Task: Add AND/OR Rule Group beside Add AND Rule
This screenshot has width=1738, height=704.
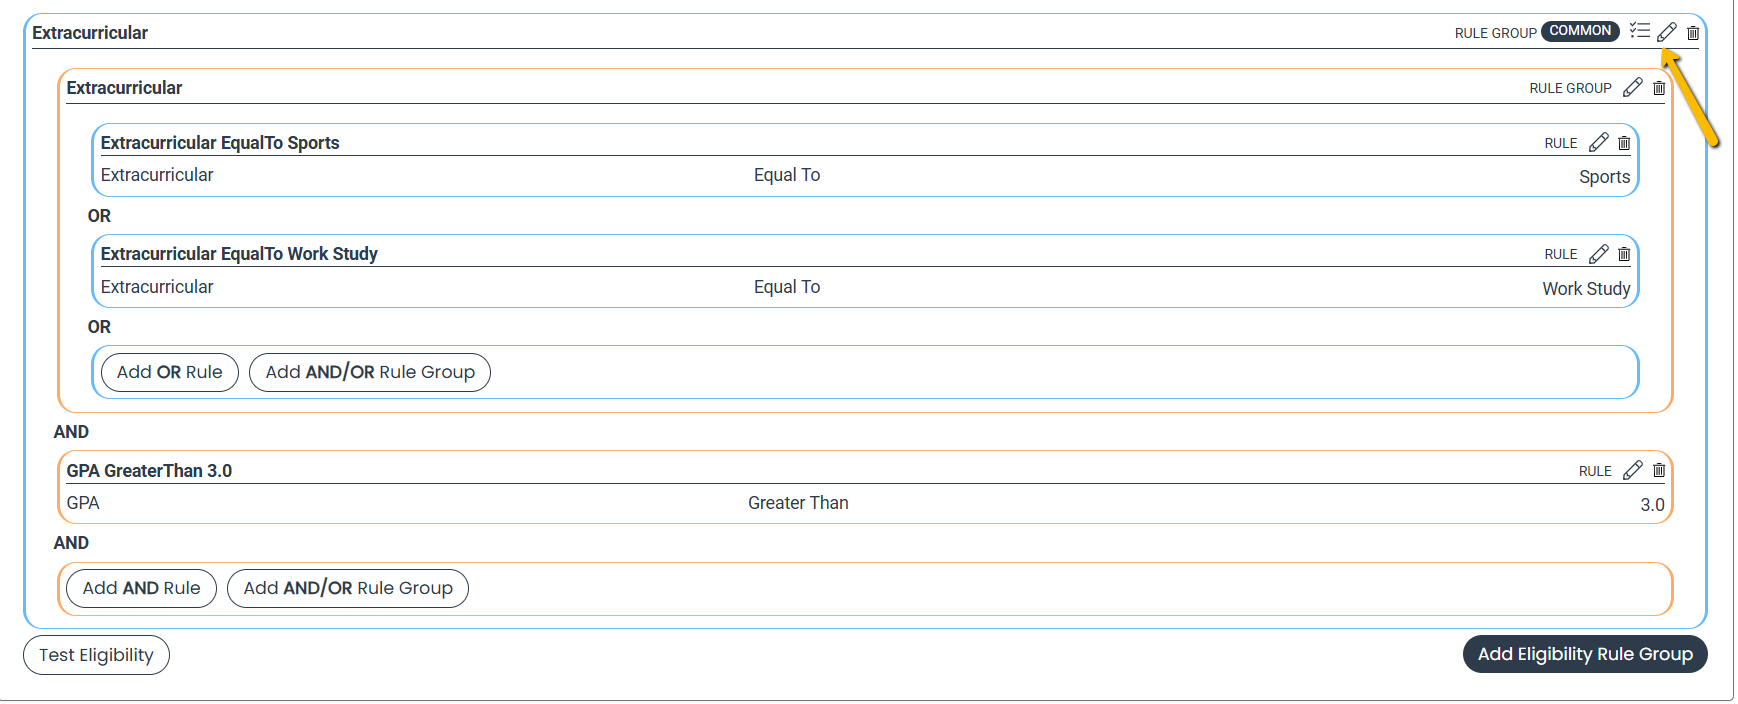Action: tap(348, 588)
